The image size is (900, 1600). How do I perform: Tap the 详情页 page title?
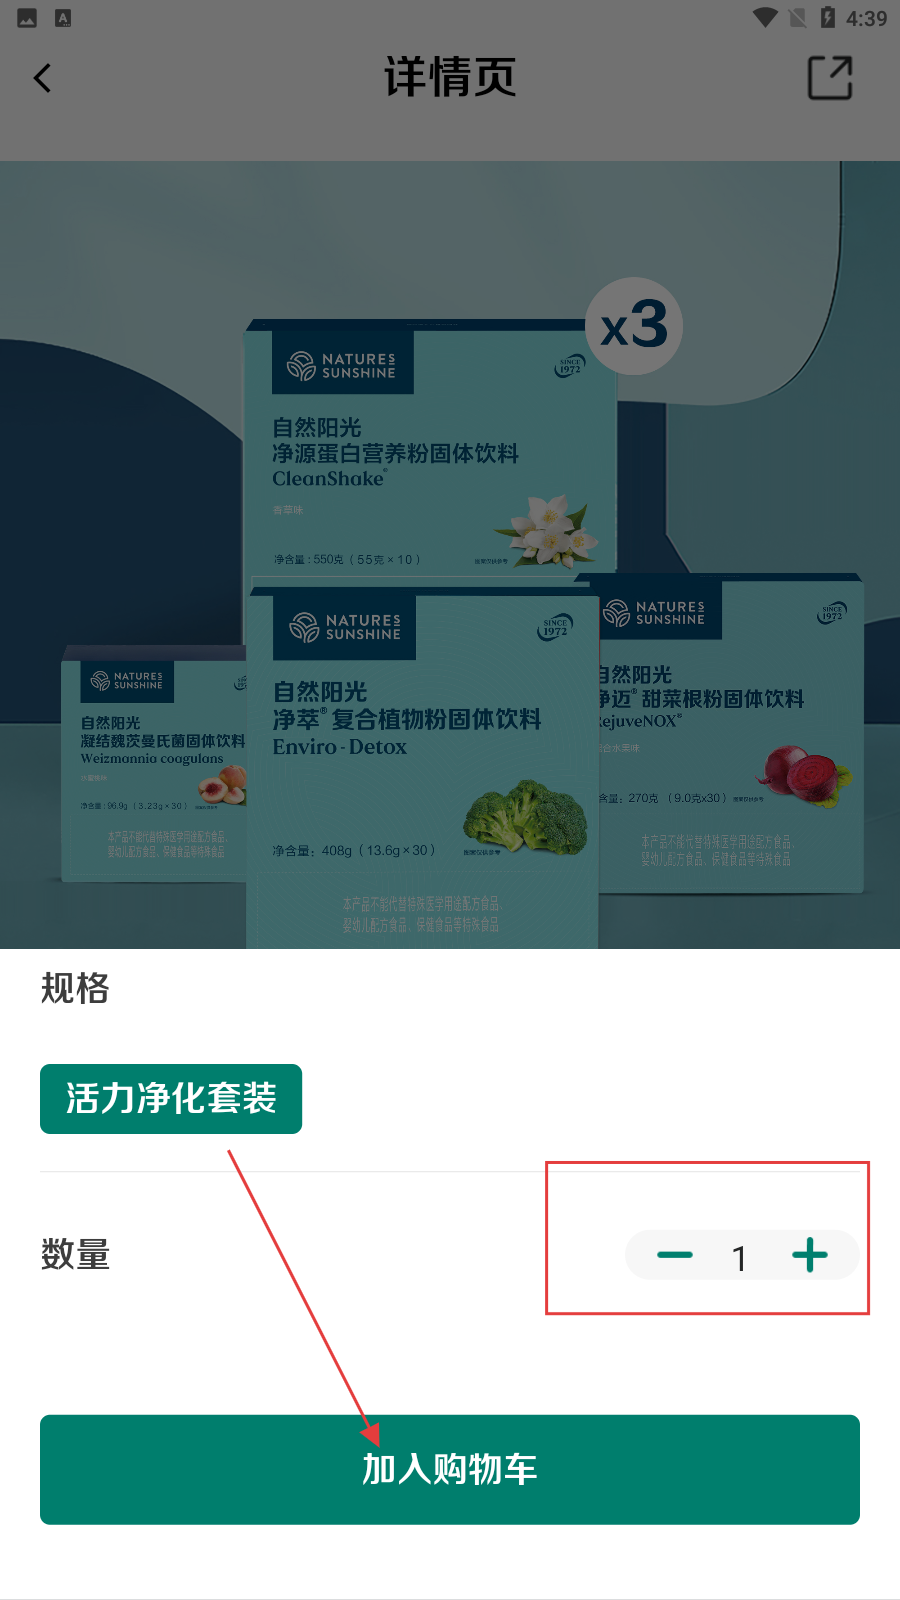coord(450,77)
